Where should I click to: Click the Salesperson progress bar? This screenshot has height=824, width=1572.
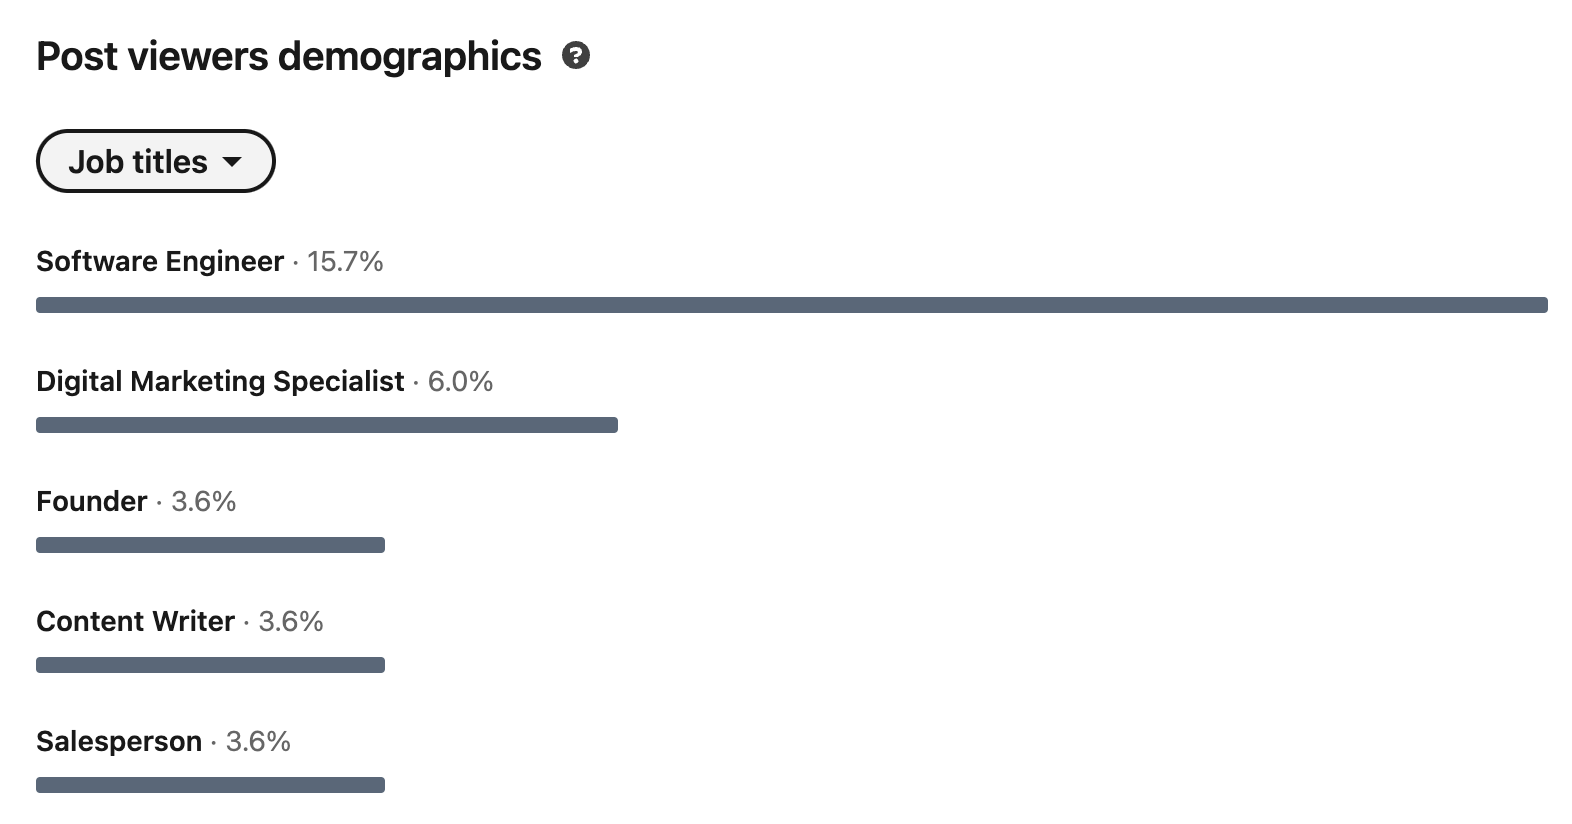(210, 785)
